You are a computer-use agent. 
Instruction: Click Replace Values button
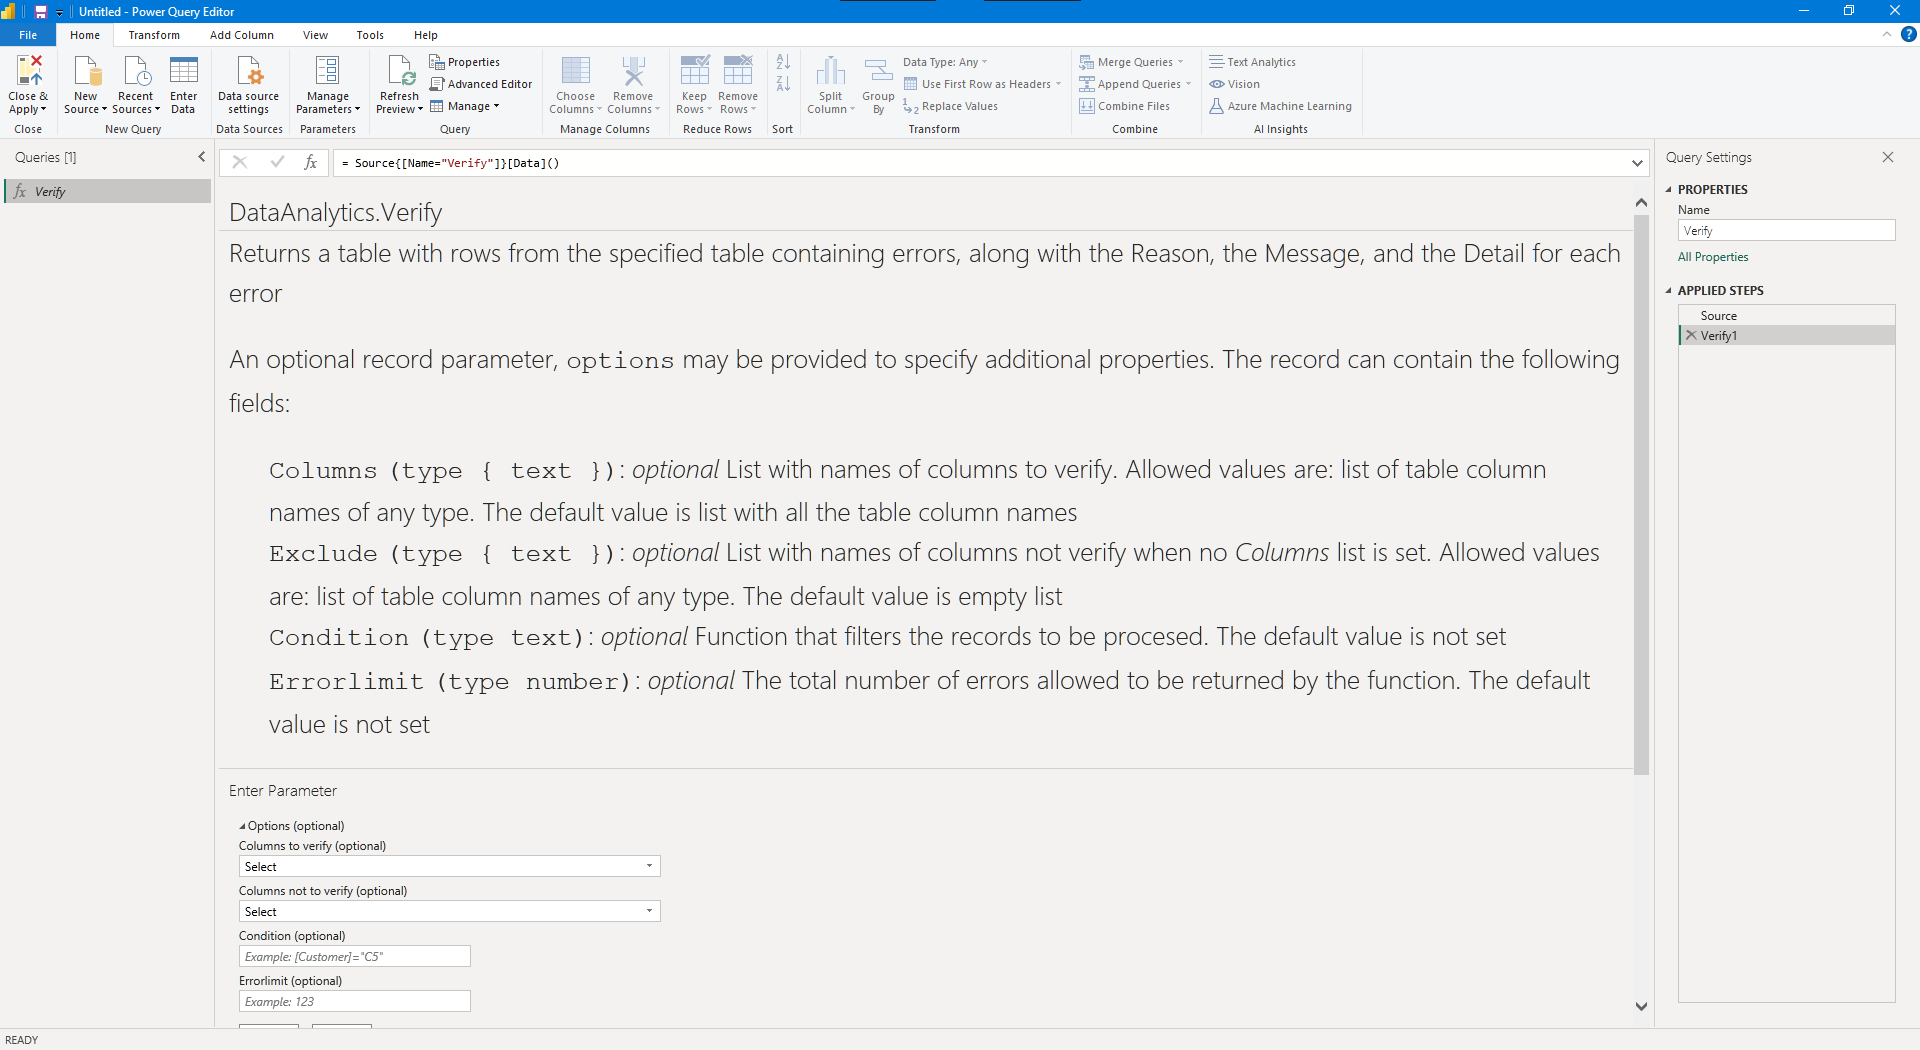pyautogui.click(x=951, y=106)
